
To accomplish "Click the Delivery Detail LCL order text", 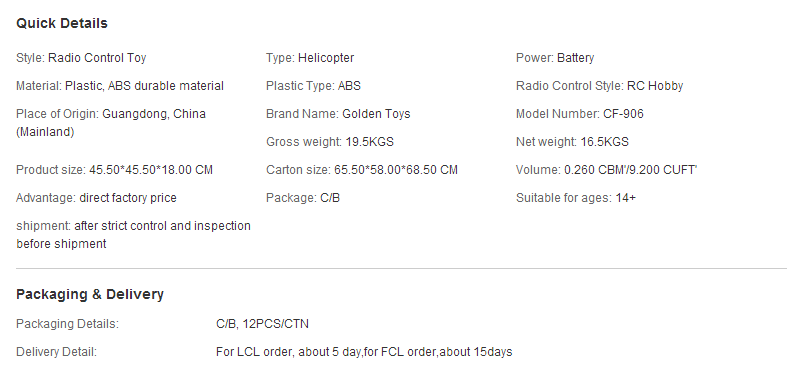I will click(364, 352).
